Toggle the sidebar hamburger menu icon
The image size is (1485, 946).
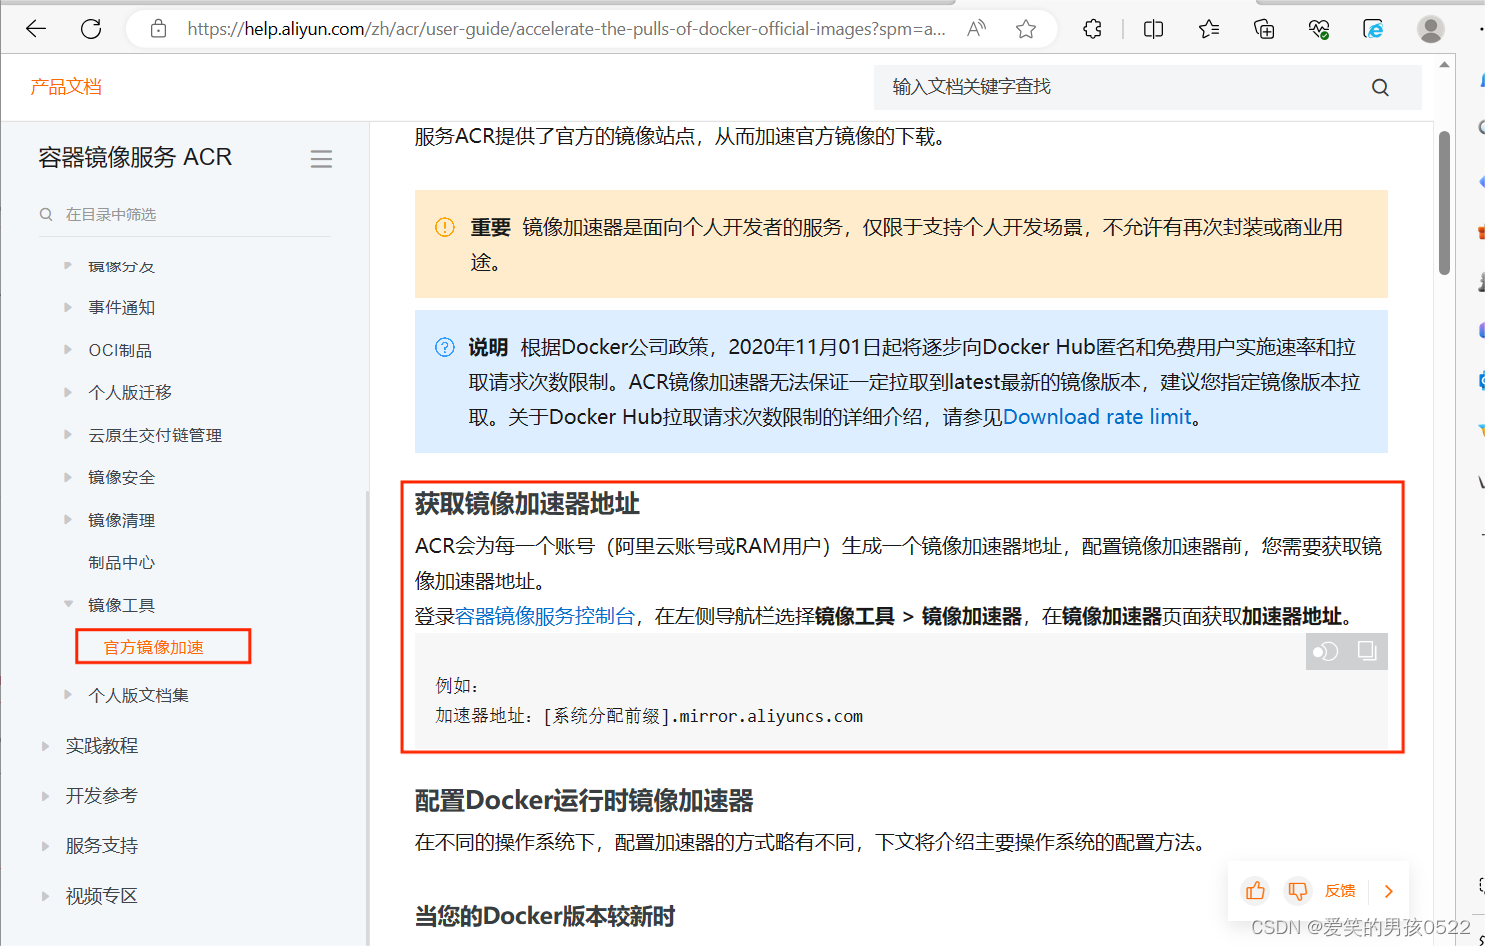[321, 159]
